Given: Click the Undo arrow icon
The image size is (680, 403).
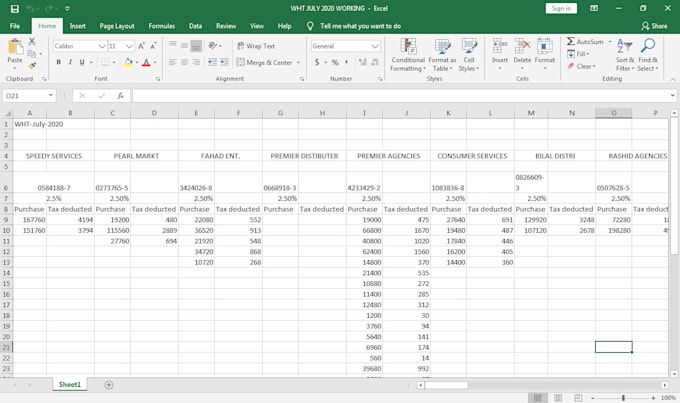Looking at the screenshot, I should point(30,9).
